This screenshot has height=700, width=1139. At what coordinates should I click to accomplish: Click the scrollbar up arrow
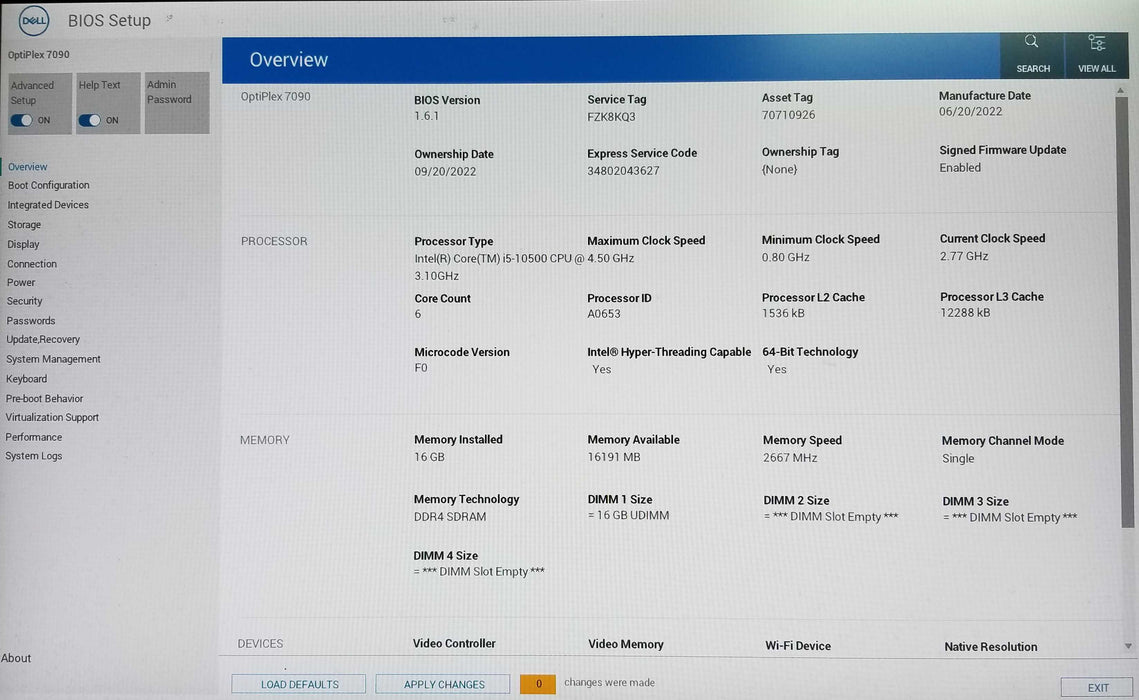click(x=1121, y=90)
